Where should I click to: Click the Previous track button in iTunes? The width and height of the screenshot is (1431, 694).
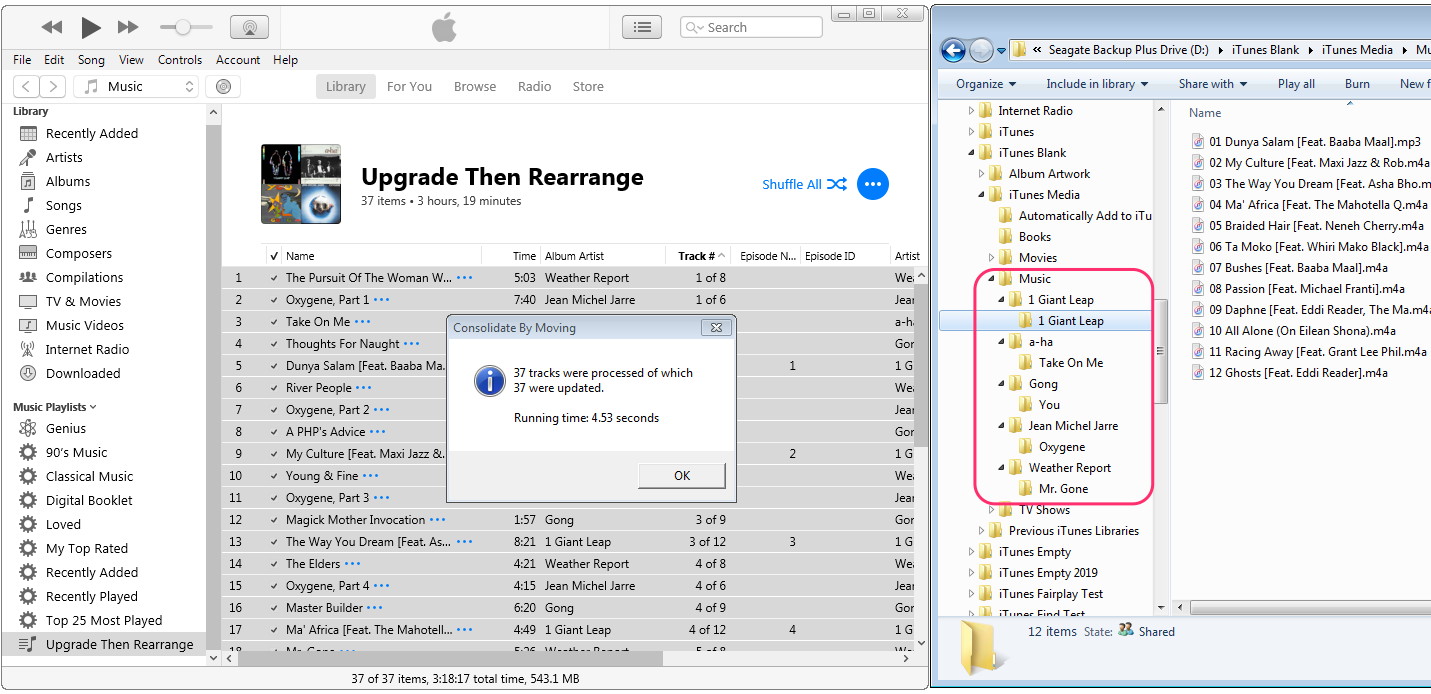(52, 27)
